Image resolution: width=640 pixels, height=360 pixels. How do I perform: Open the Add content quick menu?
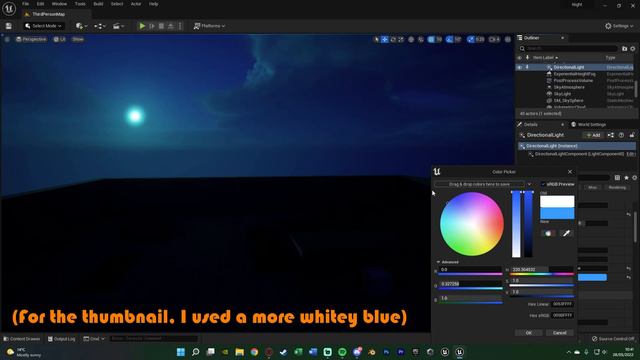point(81,26)
